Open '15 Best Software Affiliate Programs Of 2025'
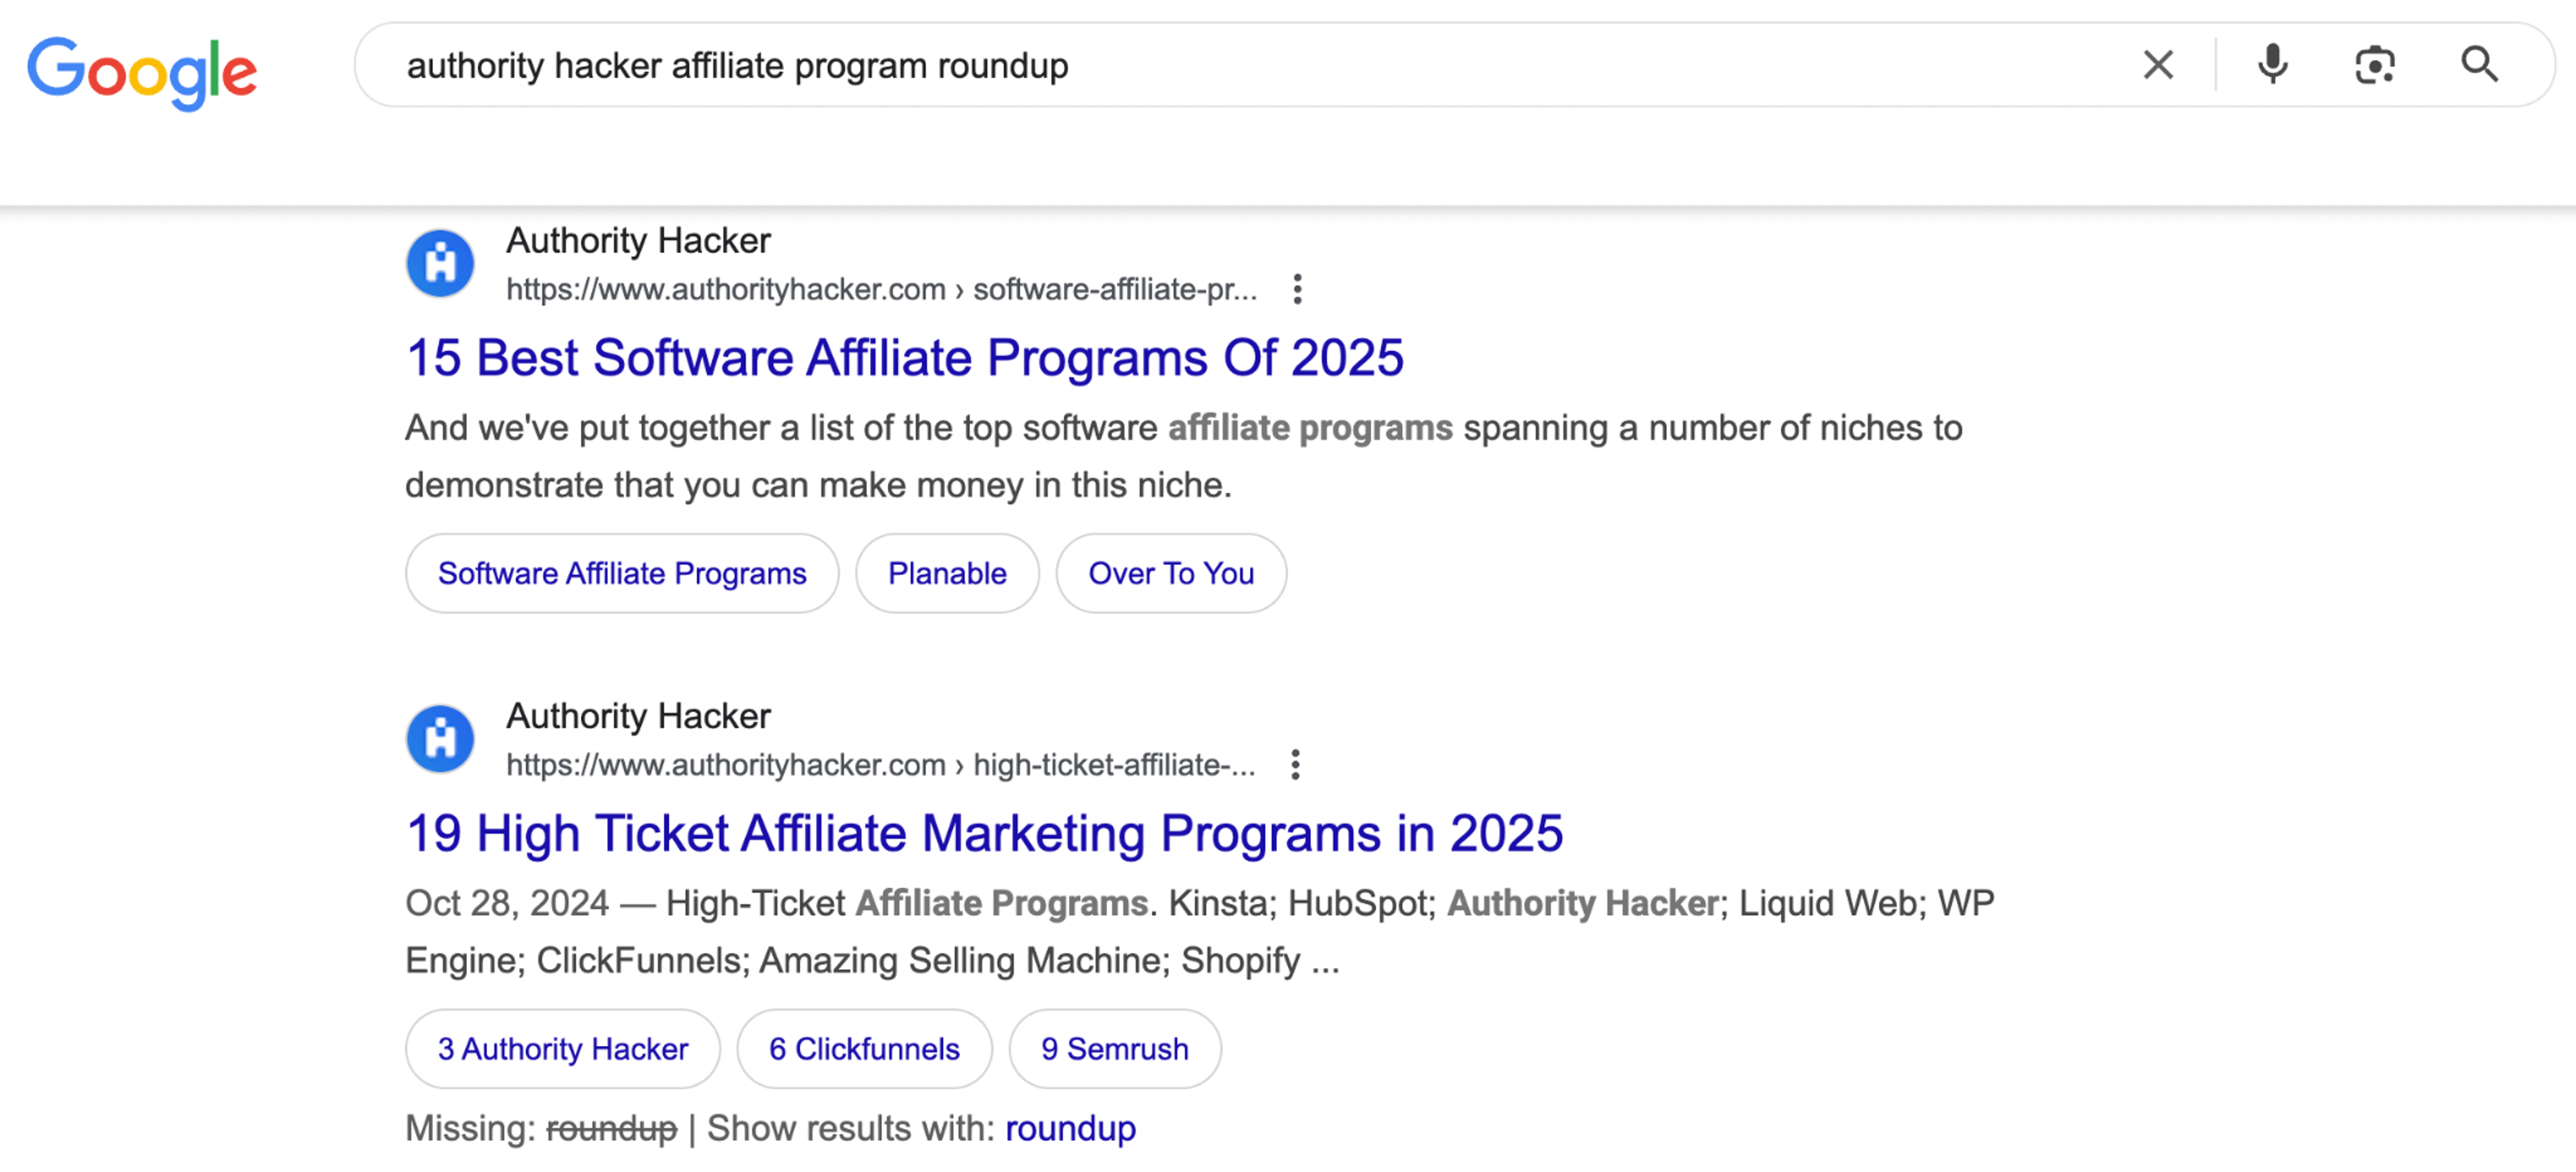 (904, 357)
